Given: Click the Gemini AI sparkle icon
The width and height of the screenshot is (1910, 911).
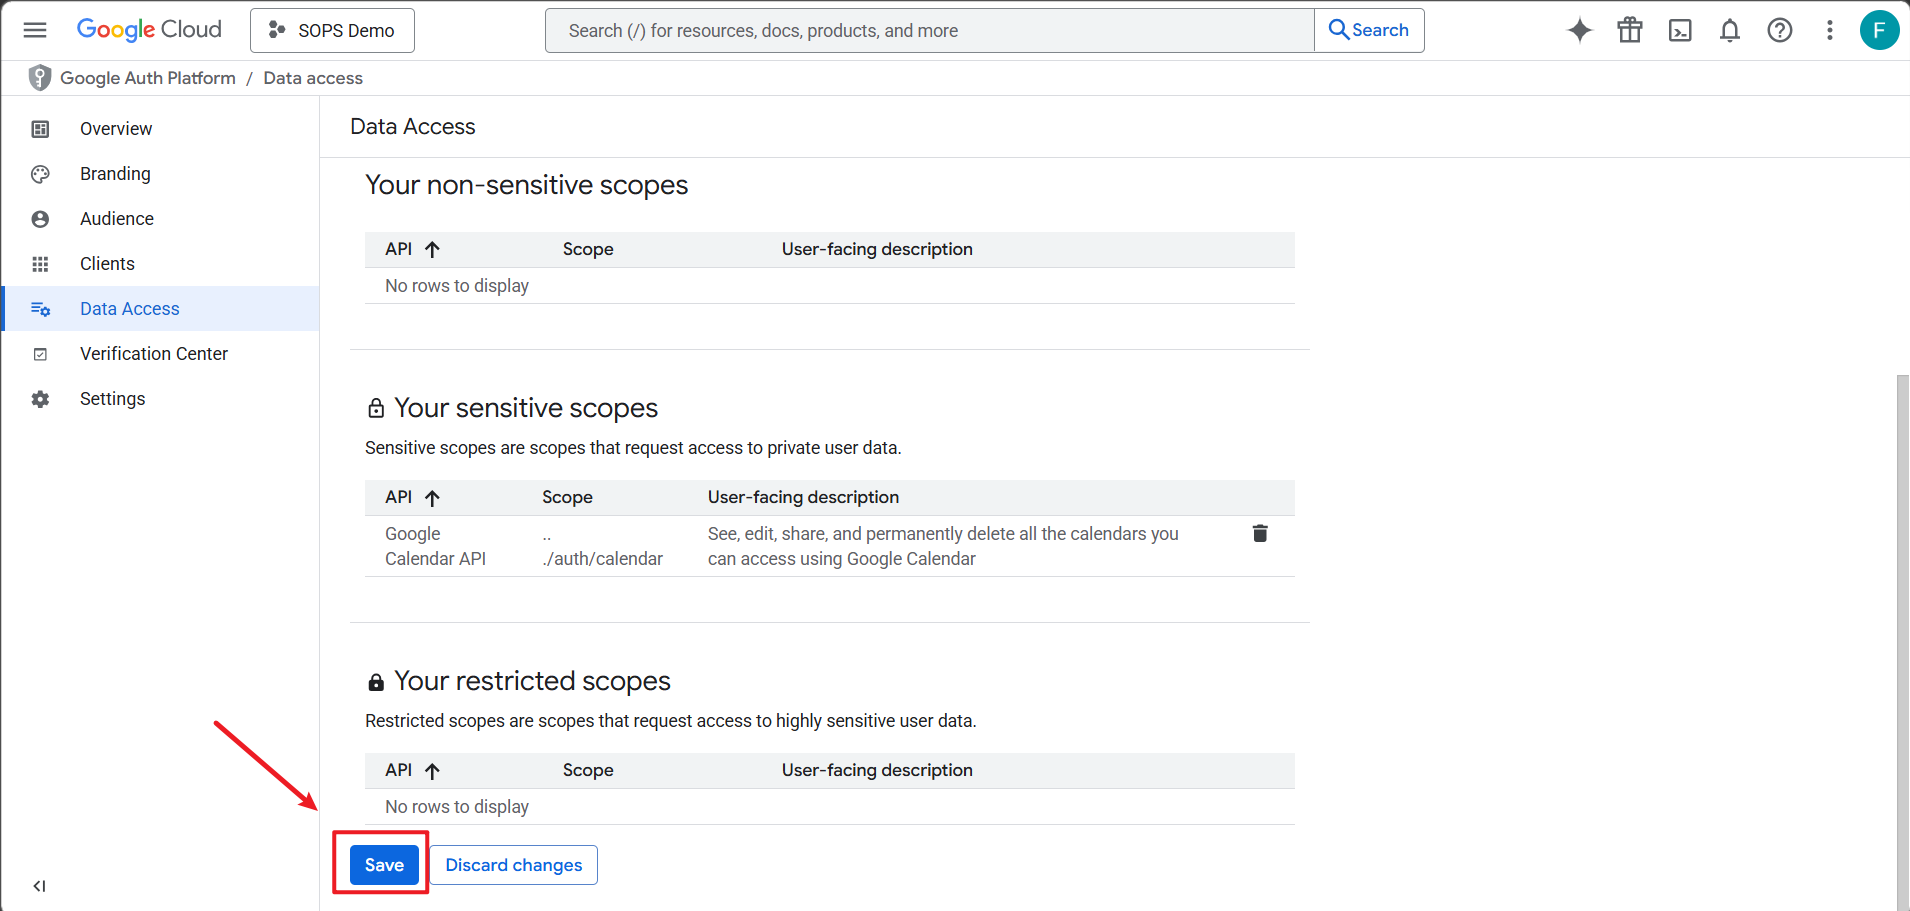Looking at the screenshot, I should pos(1579,30).
